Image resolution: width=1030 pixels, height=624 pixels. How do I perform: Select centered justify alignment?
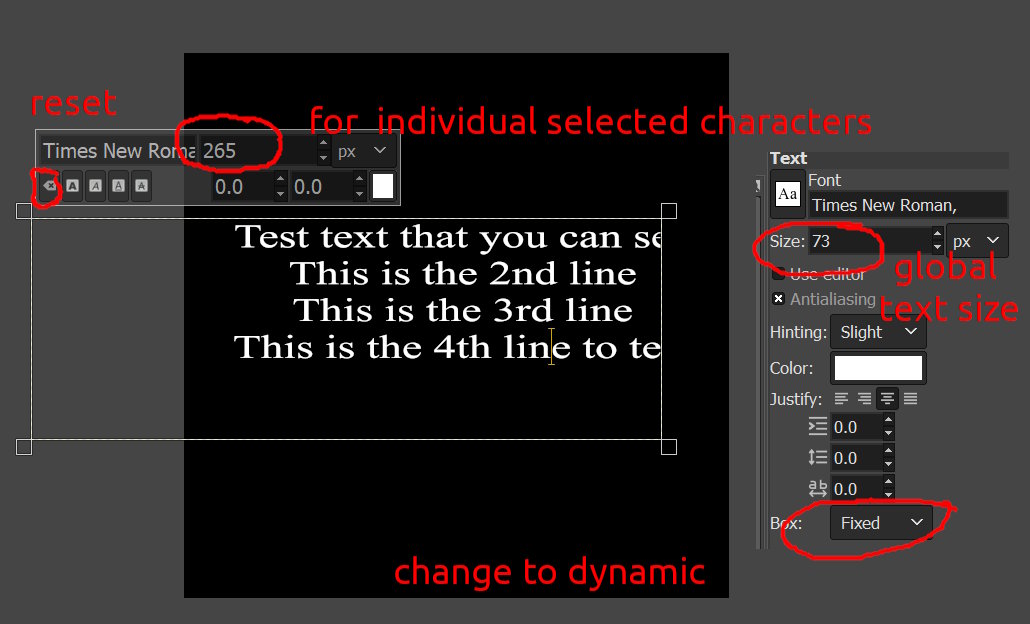[887, 398]
